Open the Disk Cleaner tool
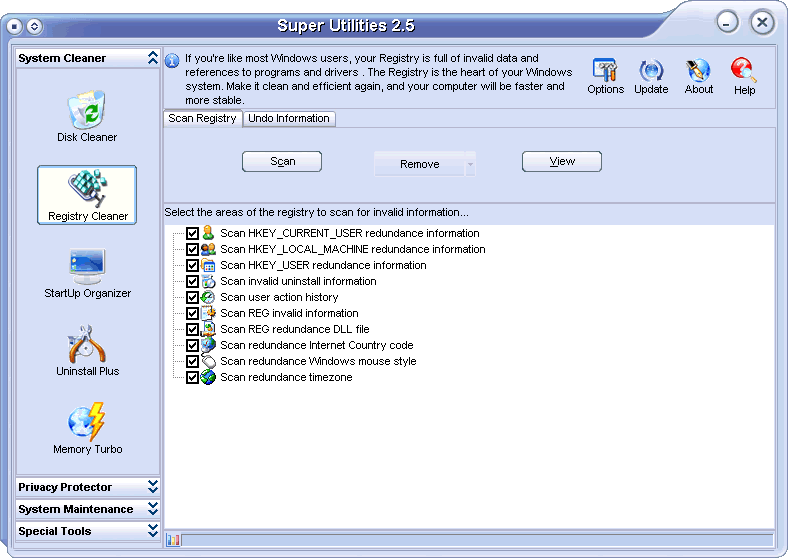 [86, 115]
